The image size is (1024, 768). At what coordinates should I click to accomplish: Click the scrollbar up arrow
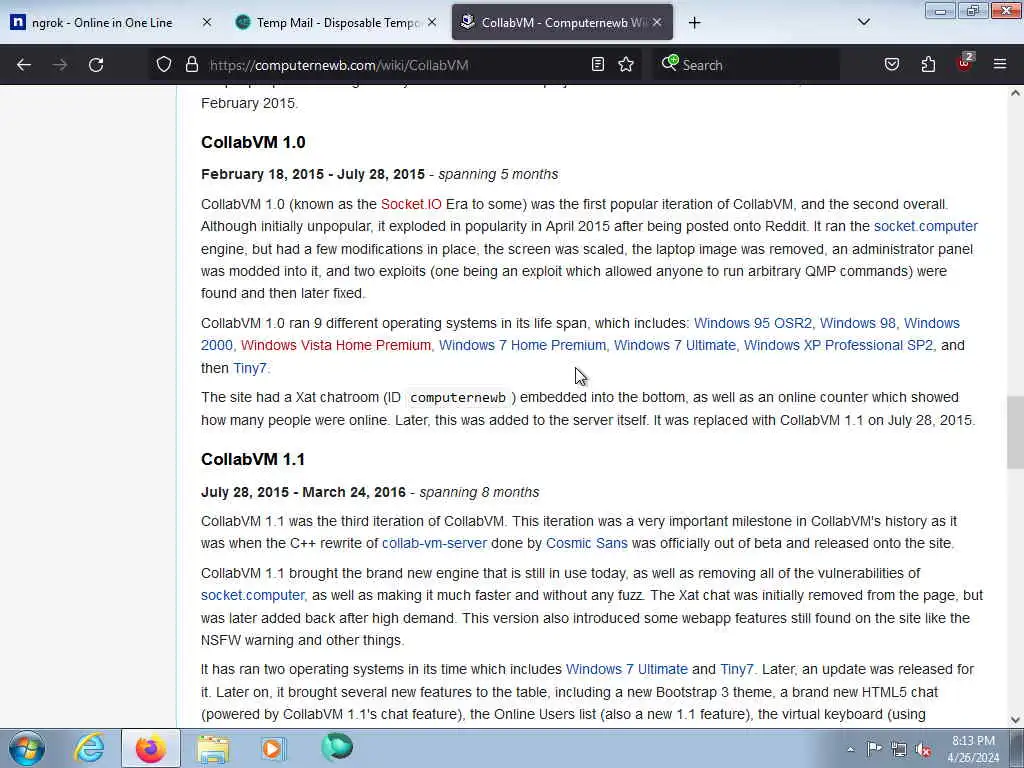pos(1015,93)
